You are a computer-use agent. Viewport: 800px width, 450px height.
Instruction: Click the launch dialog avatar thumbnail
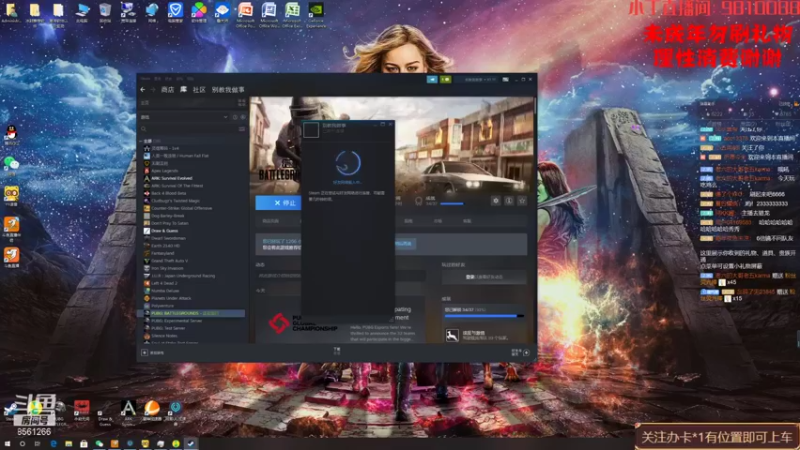(x=311, y=130)
